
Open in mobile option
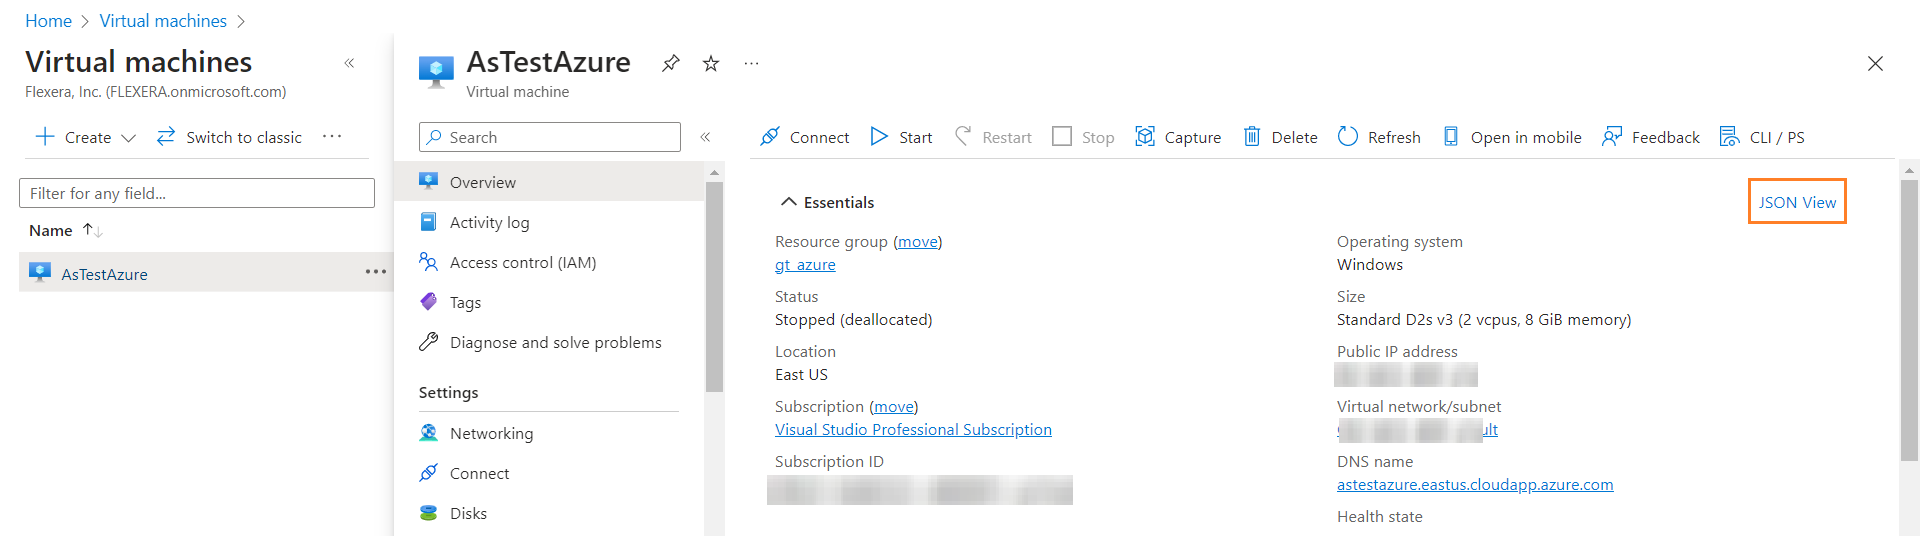pyautogui.click(x=1512, y=137)
